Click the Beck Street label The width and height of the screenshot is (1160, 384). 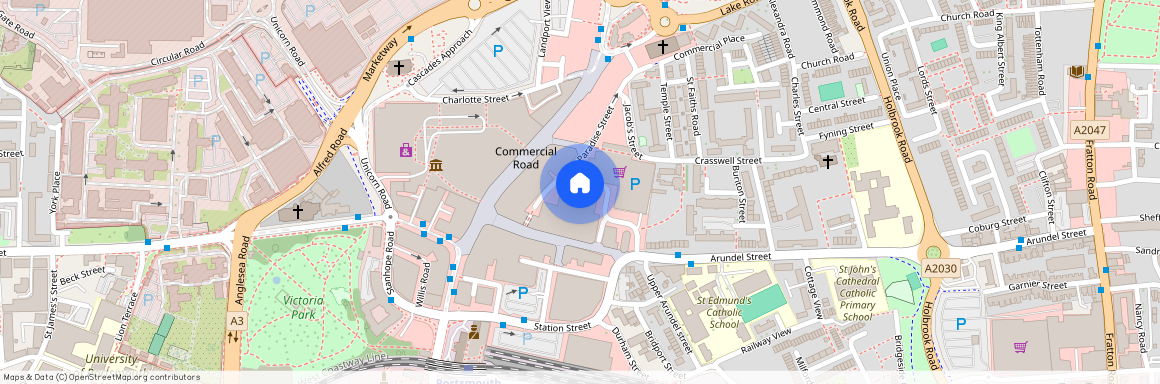click(x=84, y=276)
